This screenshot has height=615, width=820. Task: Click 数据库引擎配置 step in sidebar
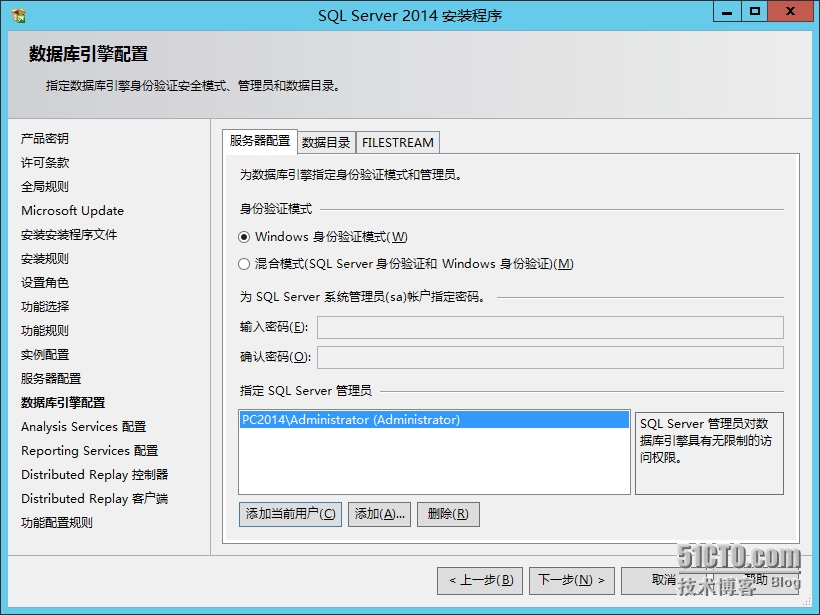(x=63, y=403)
